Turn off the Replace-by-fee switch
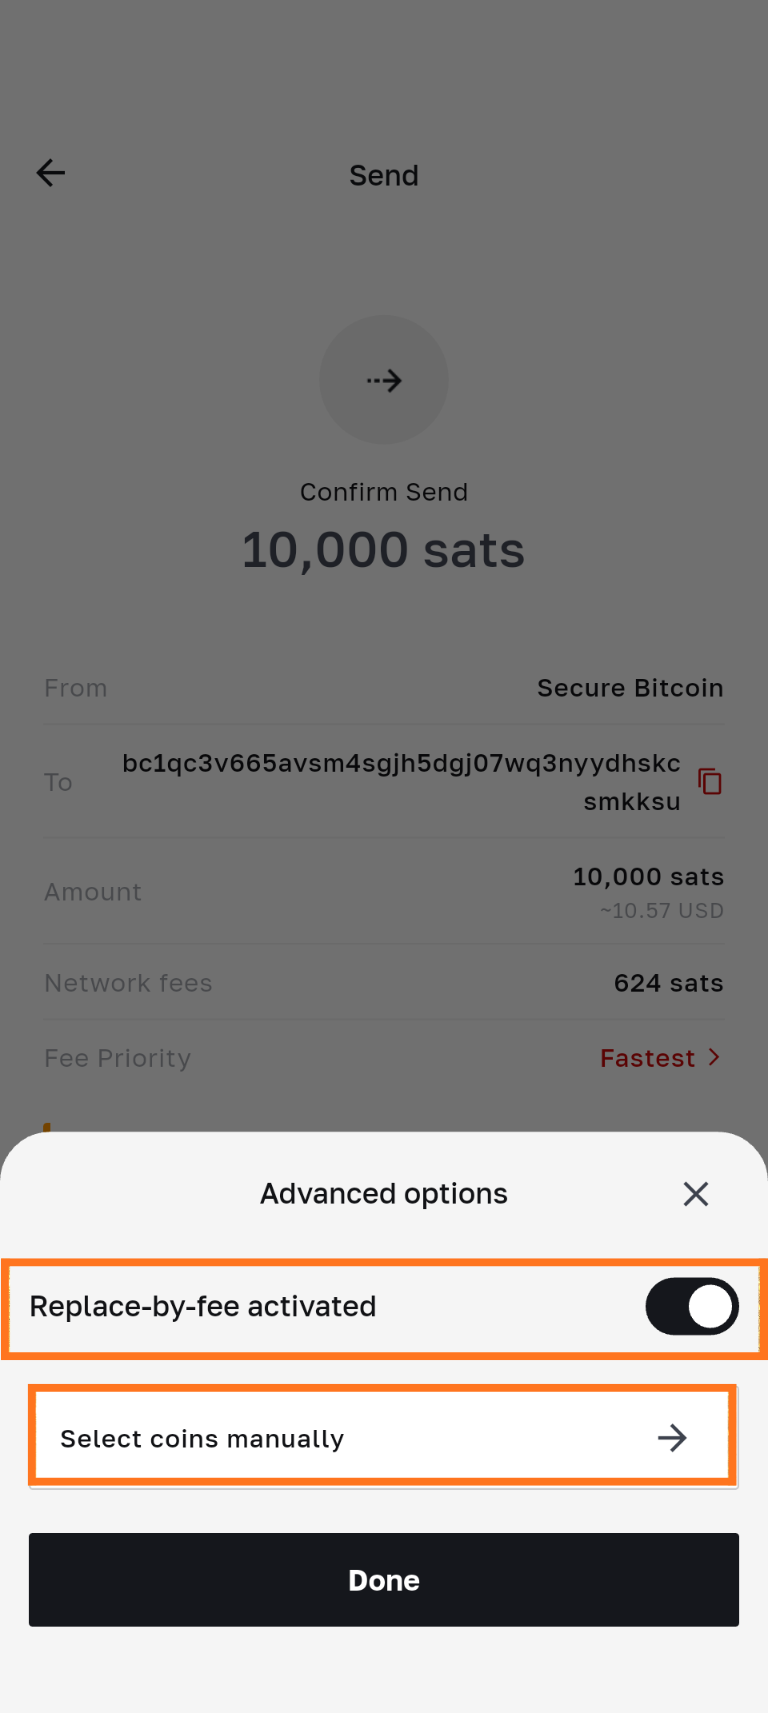Screen dimensions: 768x1713 pos(691,1306)
